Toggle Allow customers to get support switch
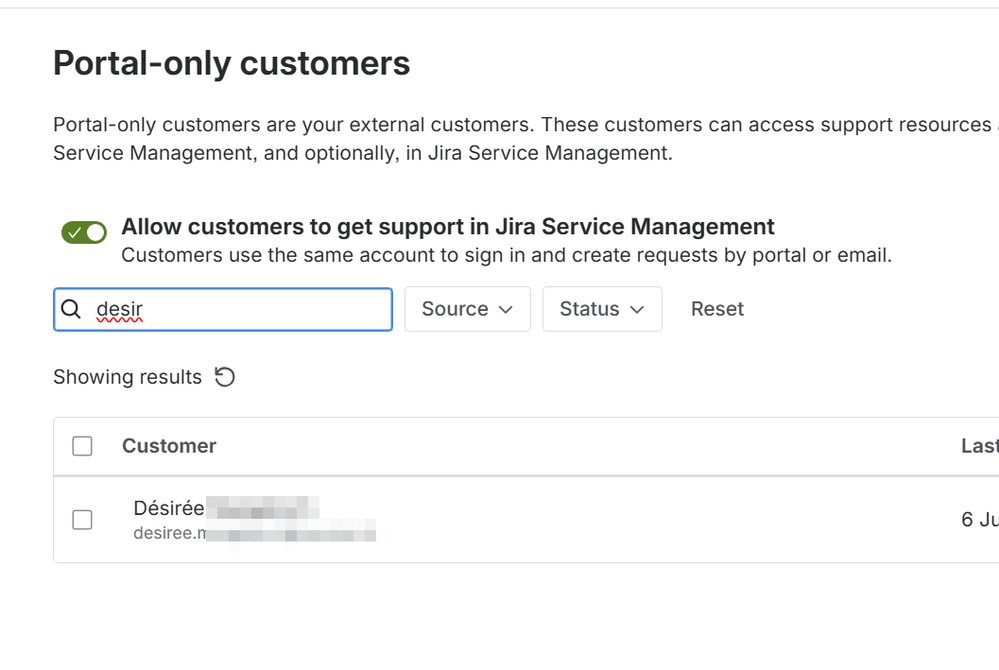This screenshot has width=999, height=670. tap(84, 232)
